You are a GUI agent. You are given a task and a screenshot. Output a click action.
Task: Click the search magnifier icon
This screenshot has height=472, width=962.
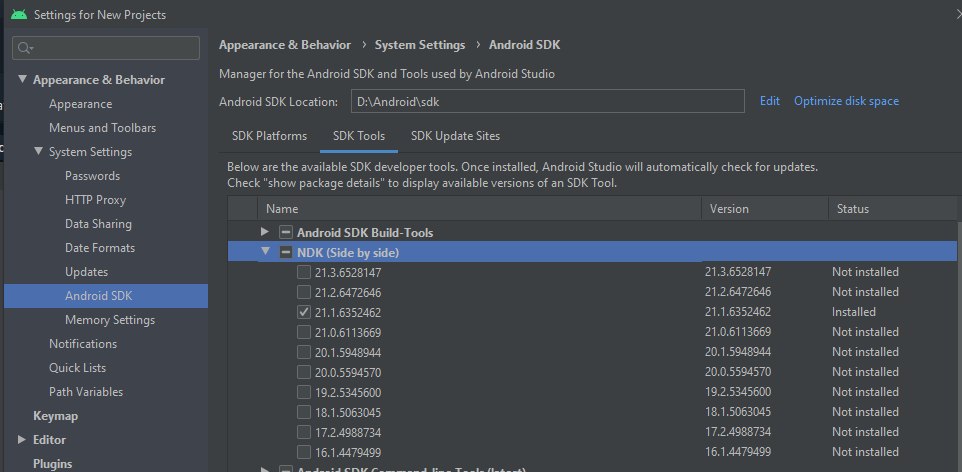[25, 48]
